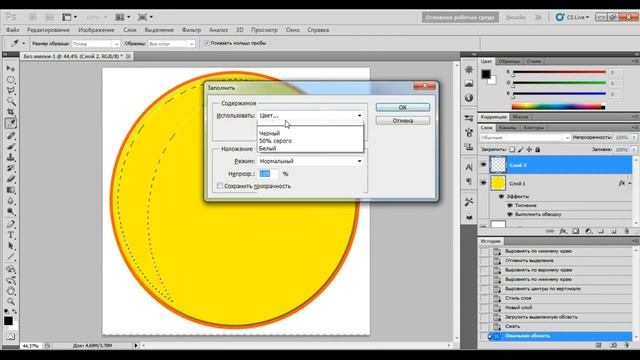Viewport: 640px width, 360px height.
Task: Open the Paragraph panel dock icon
Action: click(x=469, y=181)
